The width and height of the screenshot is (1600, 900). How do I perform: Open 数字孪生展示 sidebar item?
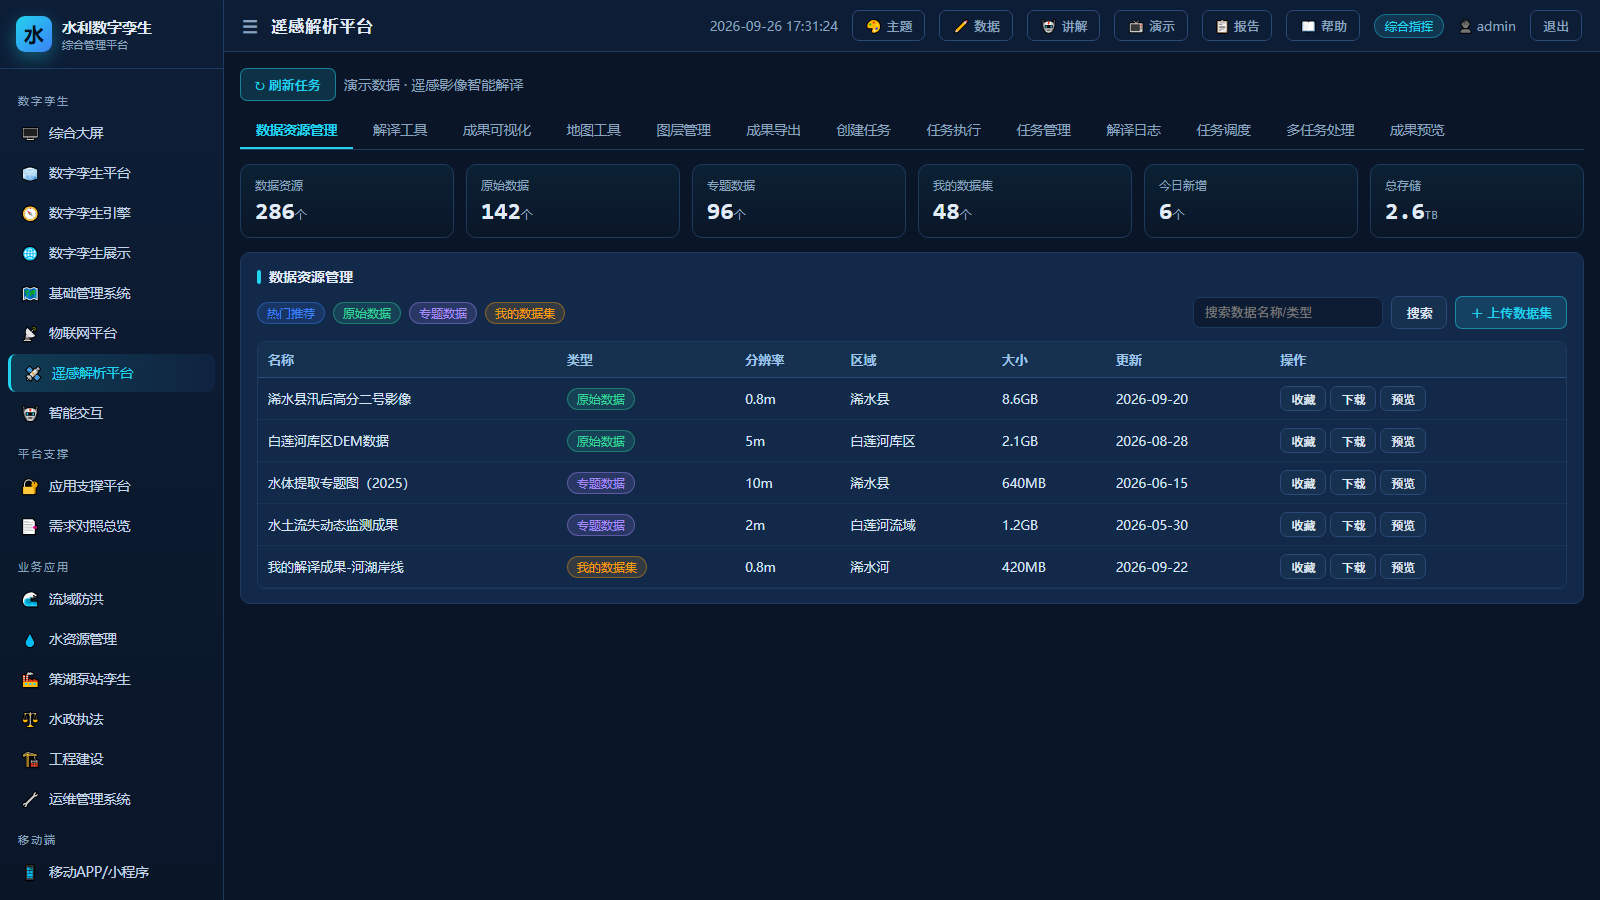pos(111,253)
